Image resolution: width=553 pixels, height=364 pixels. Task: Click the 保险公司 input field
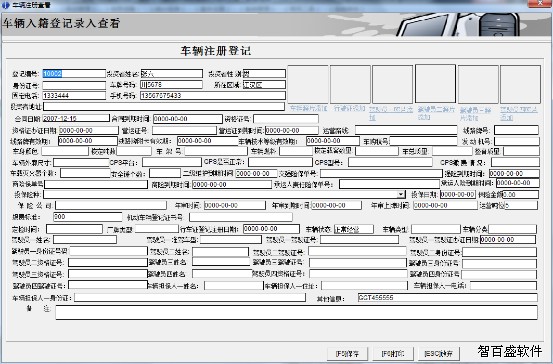coord(111,205)
